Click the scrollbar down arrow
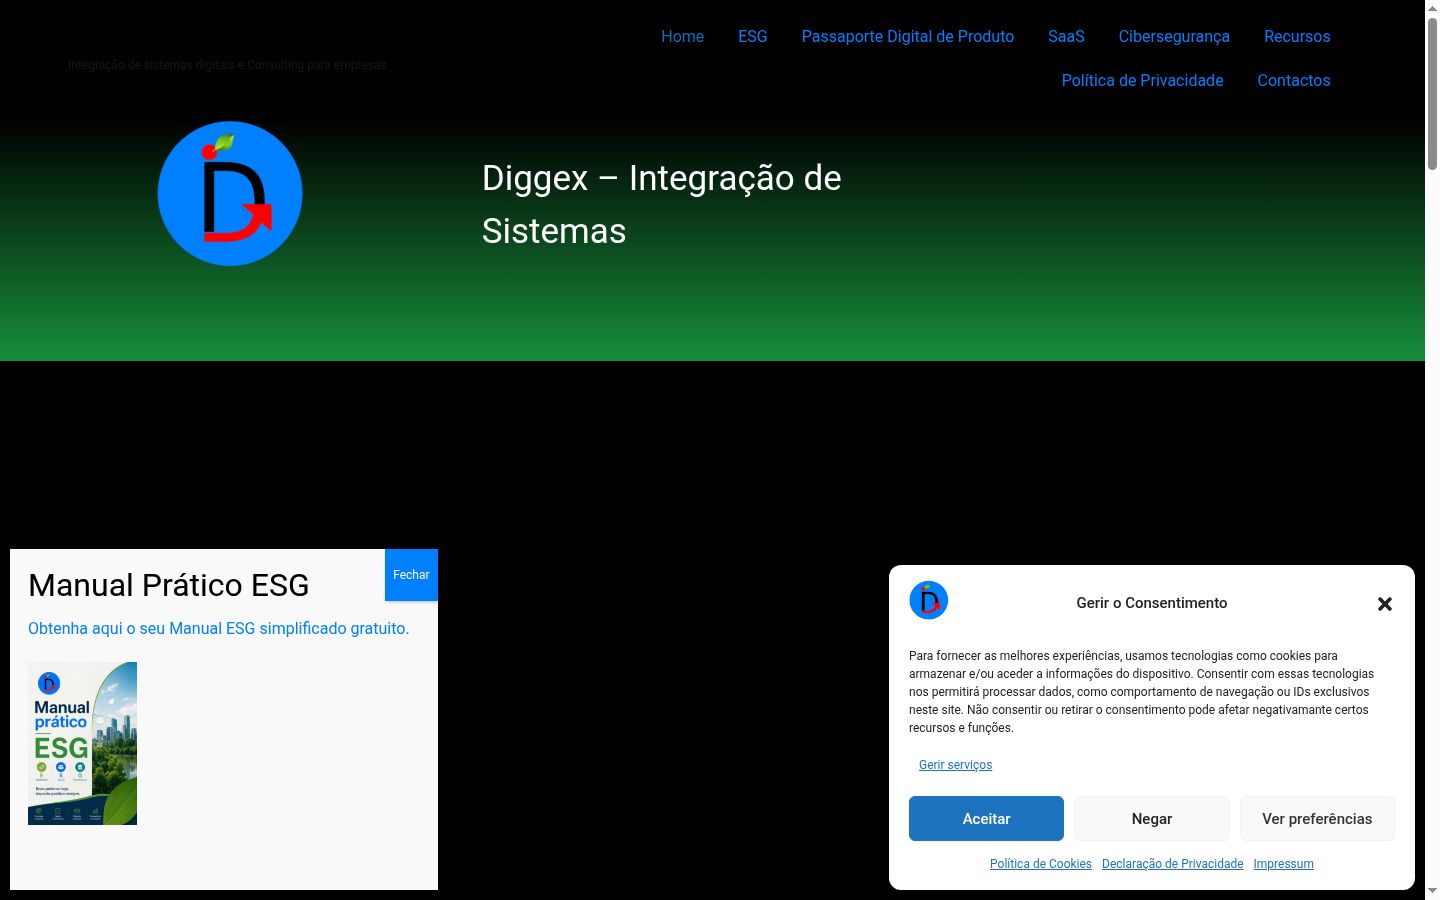The width and height of the screenshot is (1440, 900). click(1432, 891)
